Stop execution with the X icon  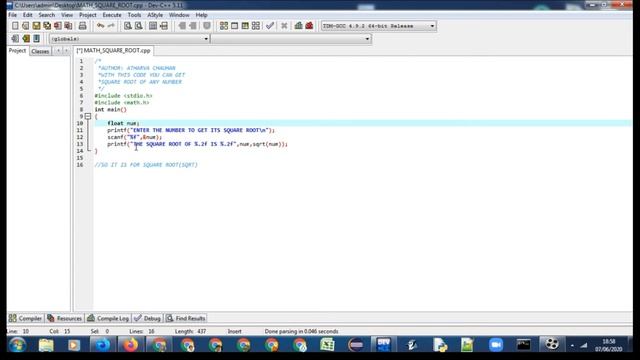click(284, 26)
